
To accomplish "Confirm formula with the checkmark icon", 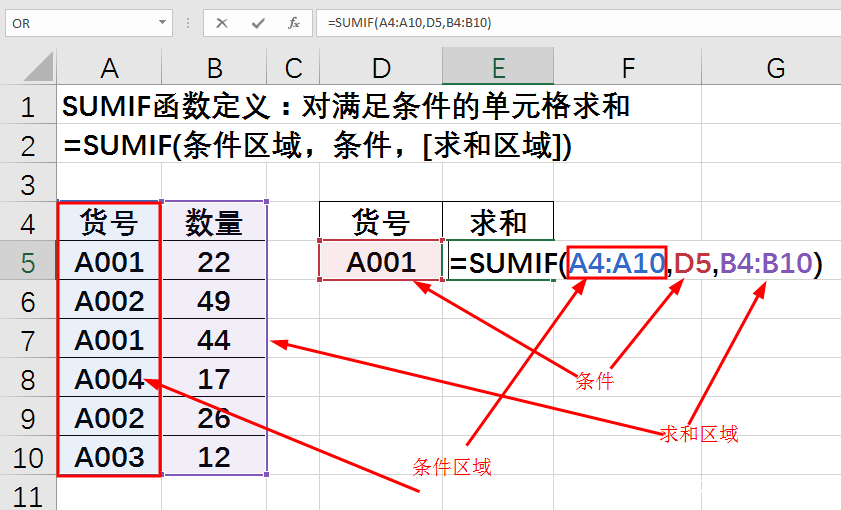I will point(258,23).
